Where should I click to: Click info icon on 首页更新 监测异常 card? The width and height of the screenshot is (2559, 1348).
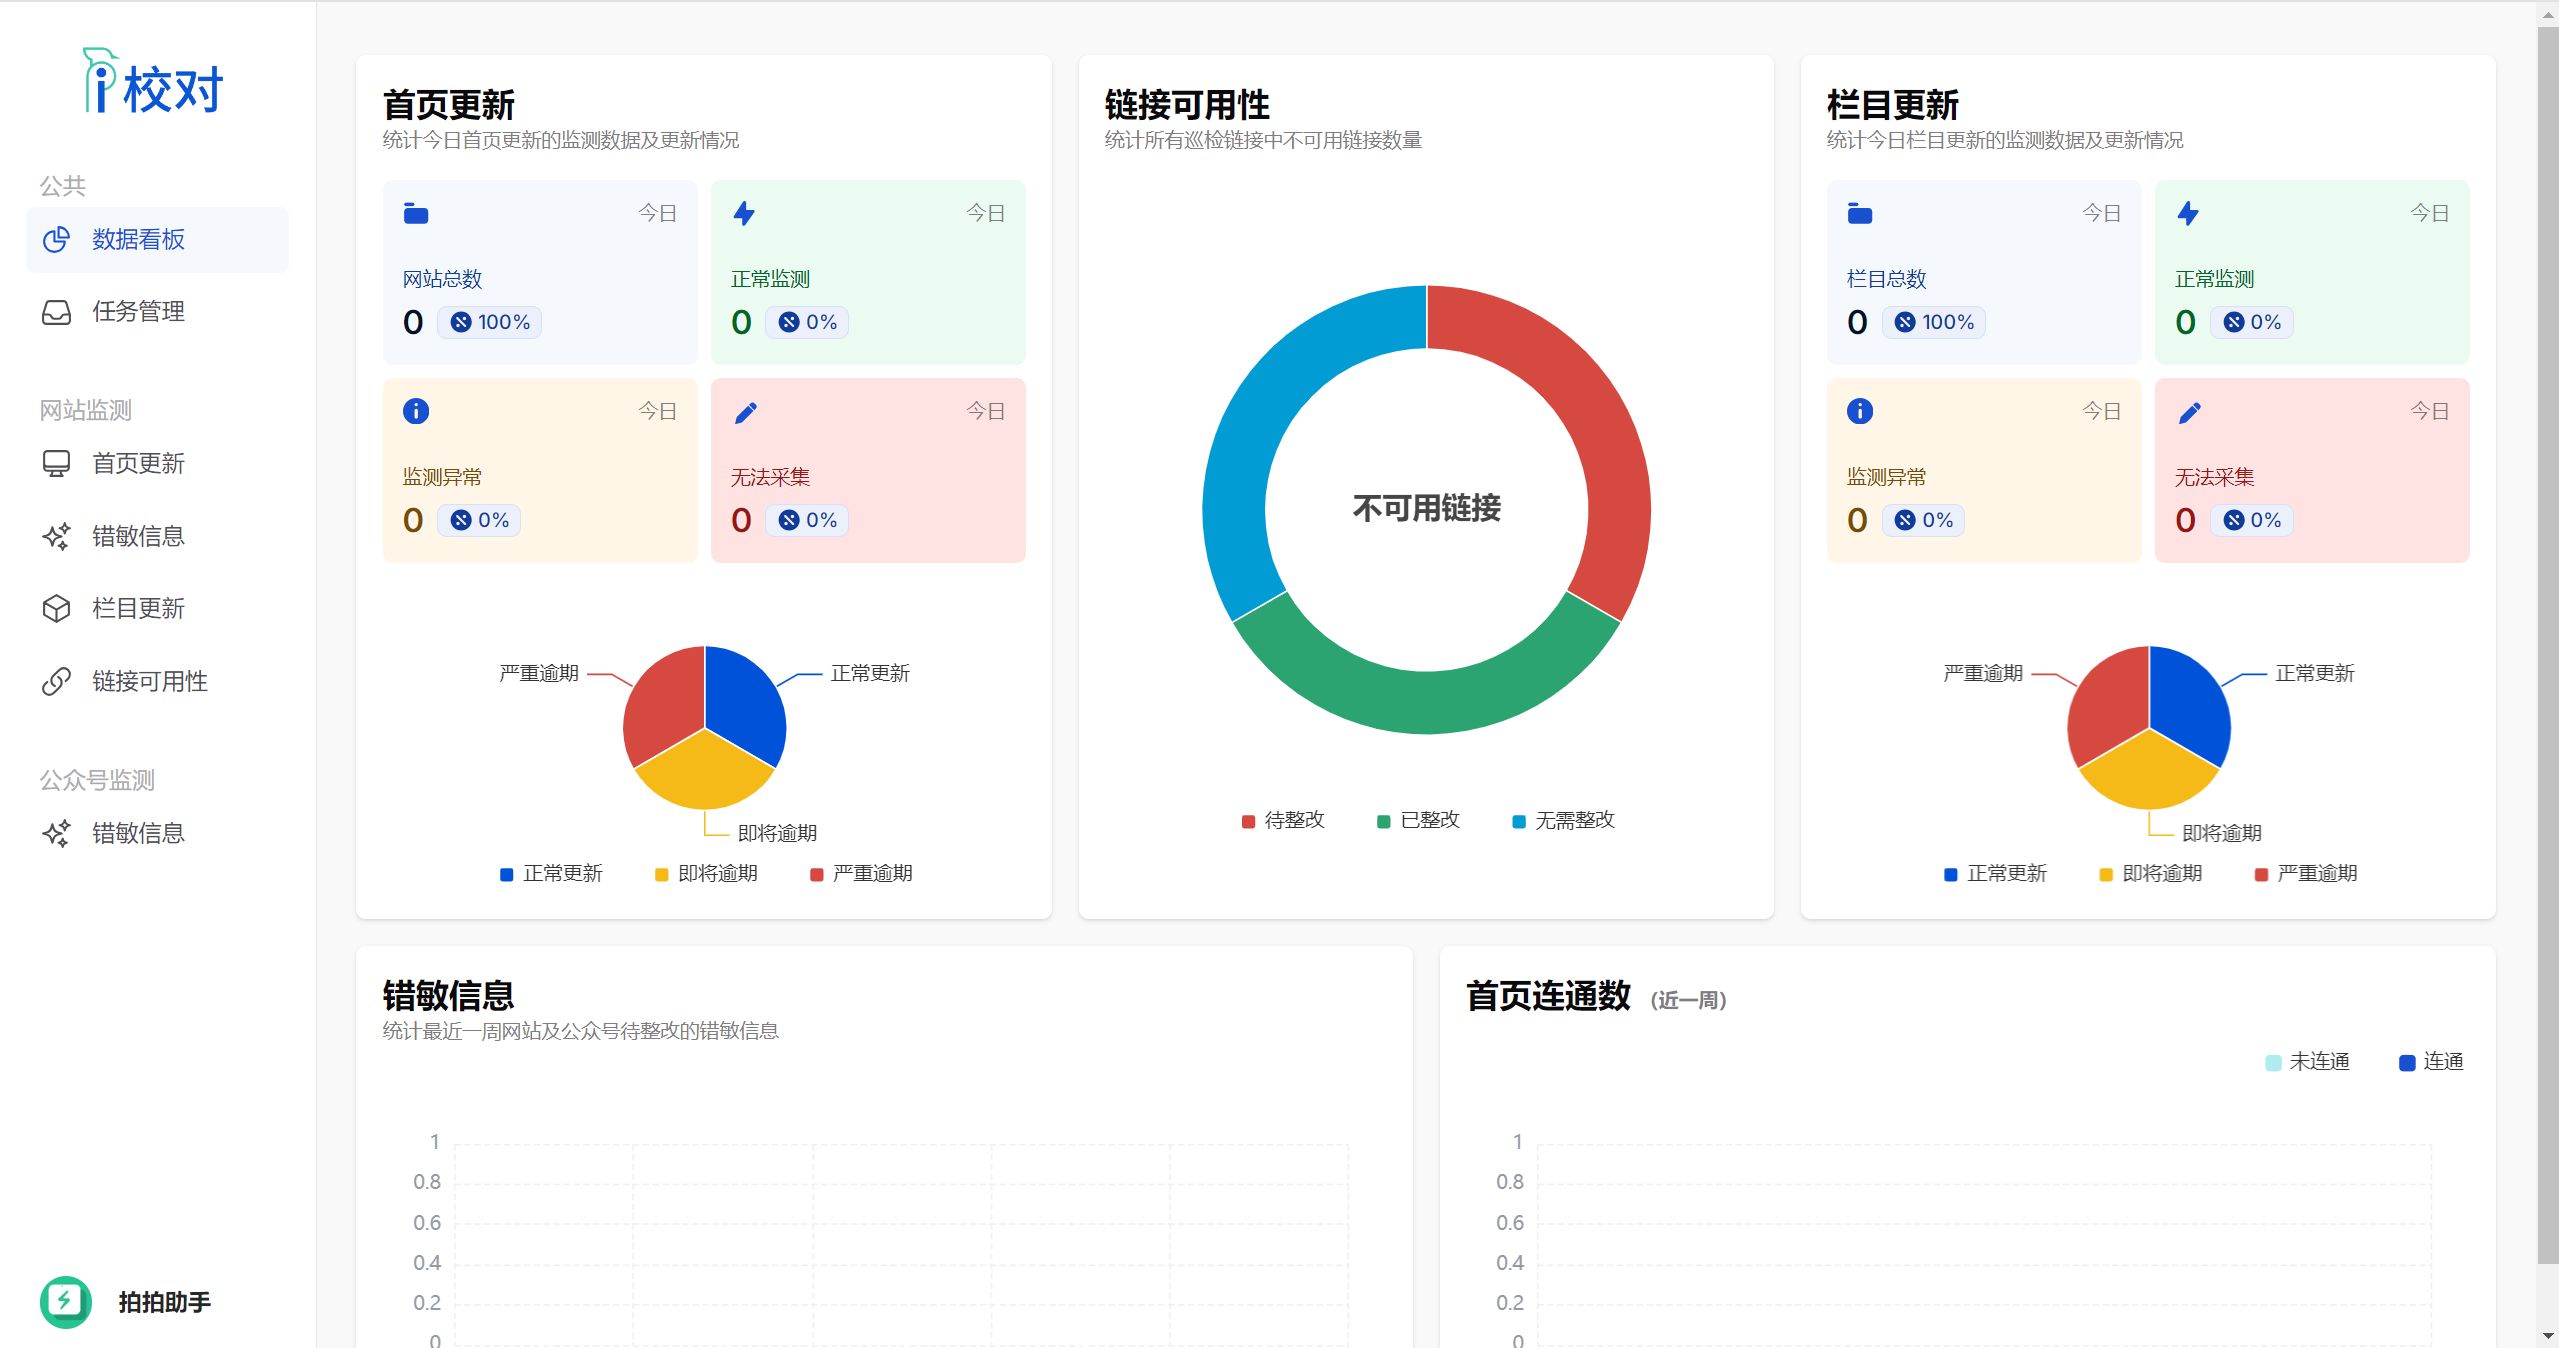(416, 412)
